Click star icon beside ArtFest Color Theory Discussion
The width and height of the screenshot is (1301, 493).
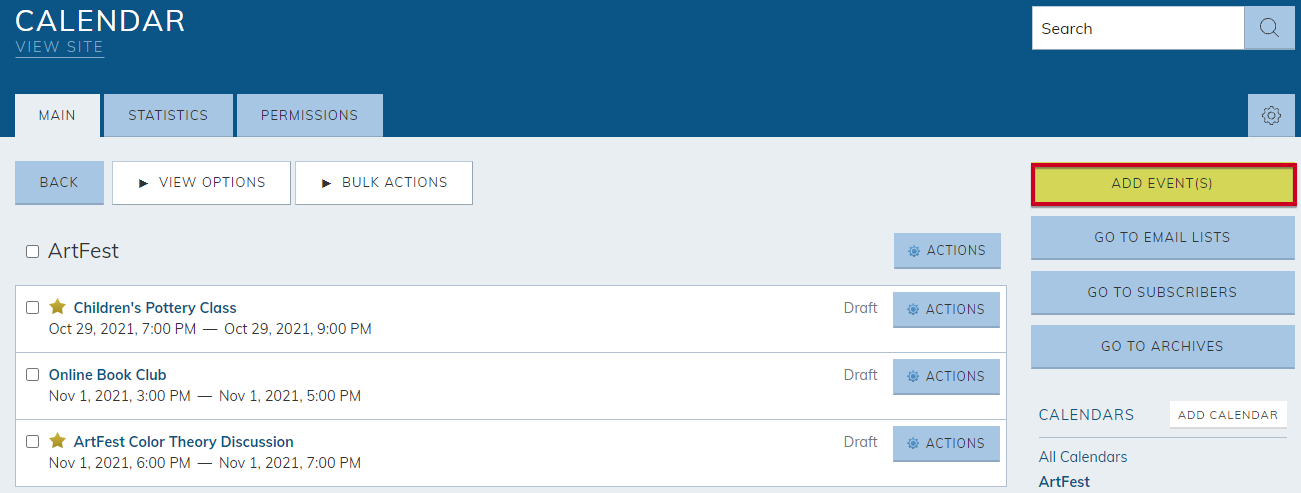coord(58,441)
